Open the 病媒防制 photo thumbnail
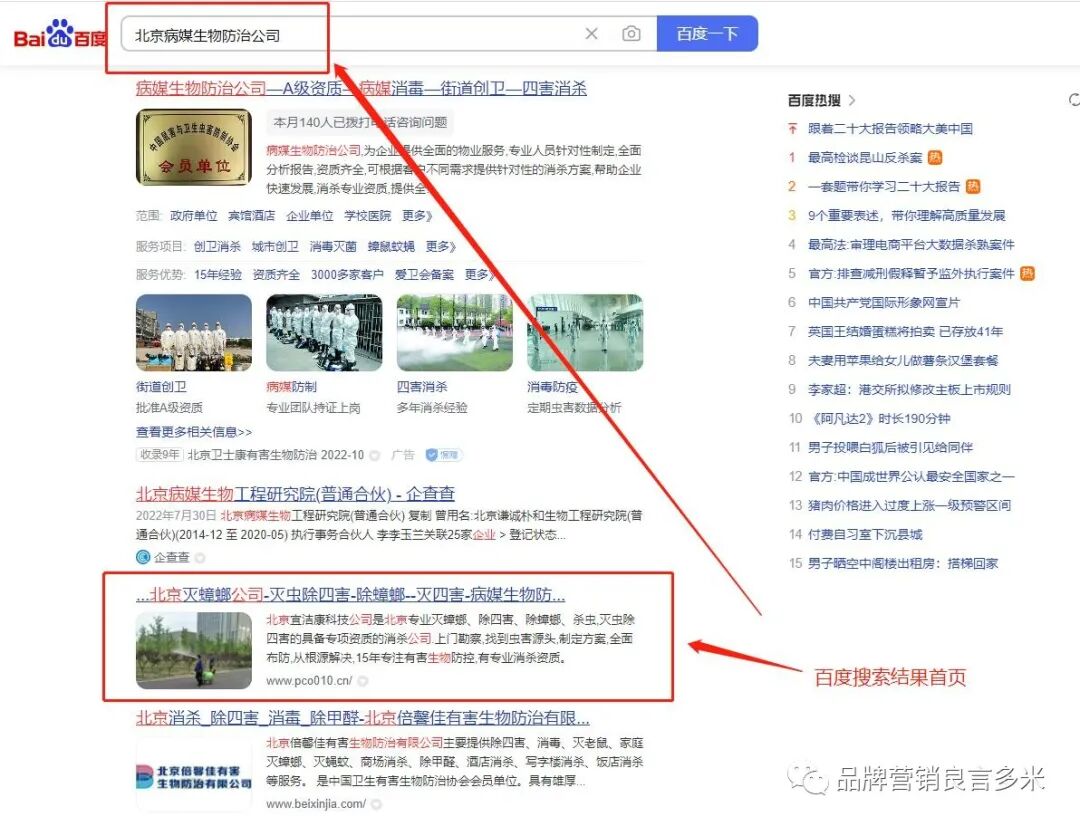The height and width of the screenshot is (826, 1080). tap(324, 333)
